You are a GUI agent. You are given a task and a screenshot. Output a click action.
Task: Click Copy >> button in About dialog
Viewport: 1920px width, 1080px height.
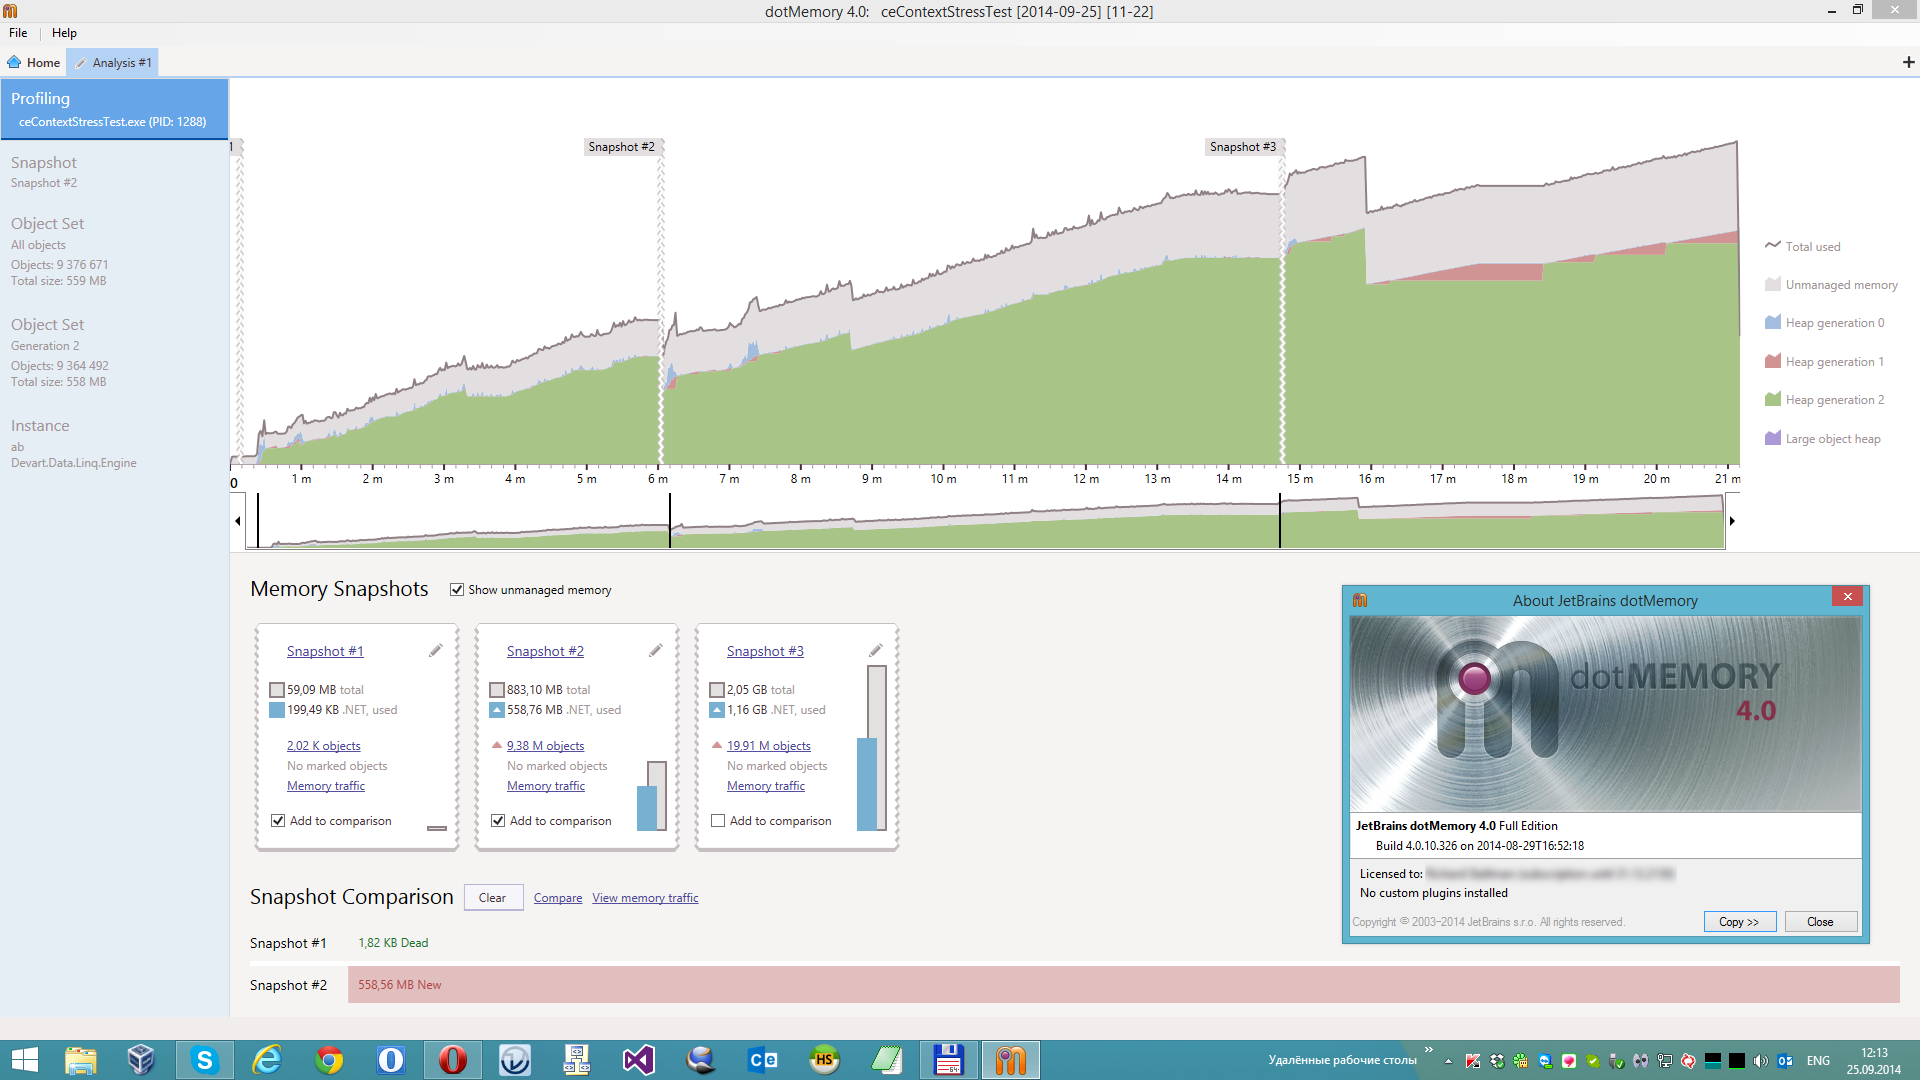coord(1740,922)
